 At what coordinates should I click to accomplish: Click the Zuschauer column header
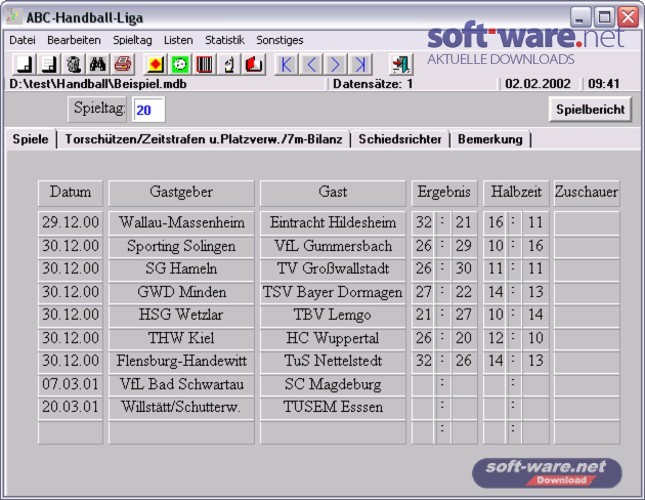pyautogui.click(x=587, y=192)
